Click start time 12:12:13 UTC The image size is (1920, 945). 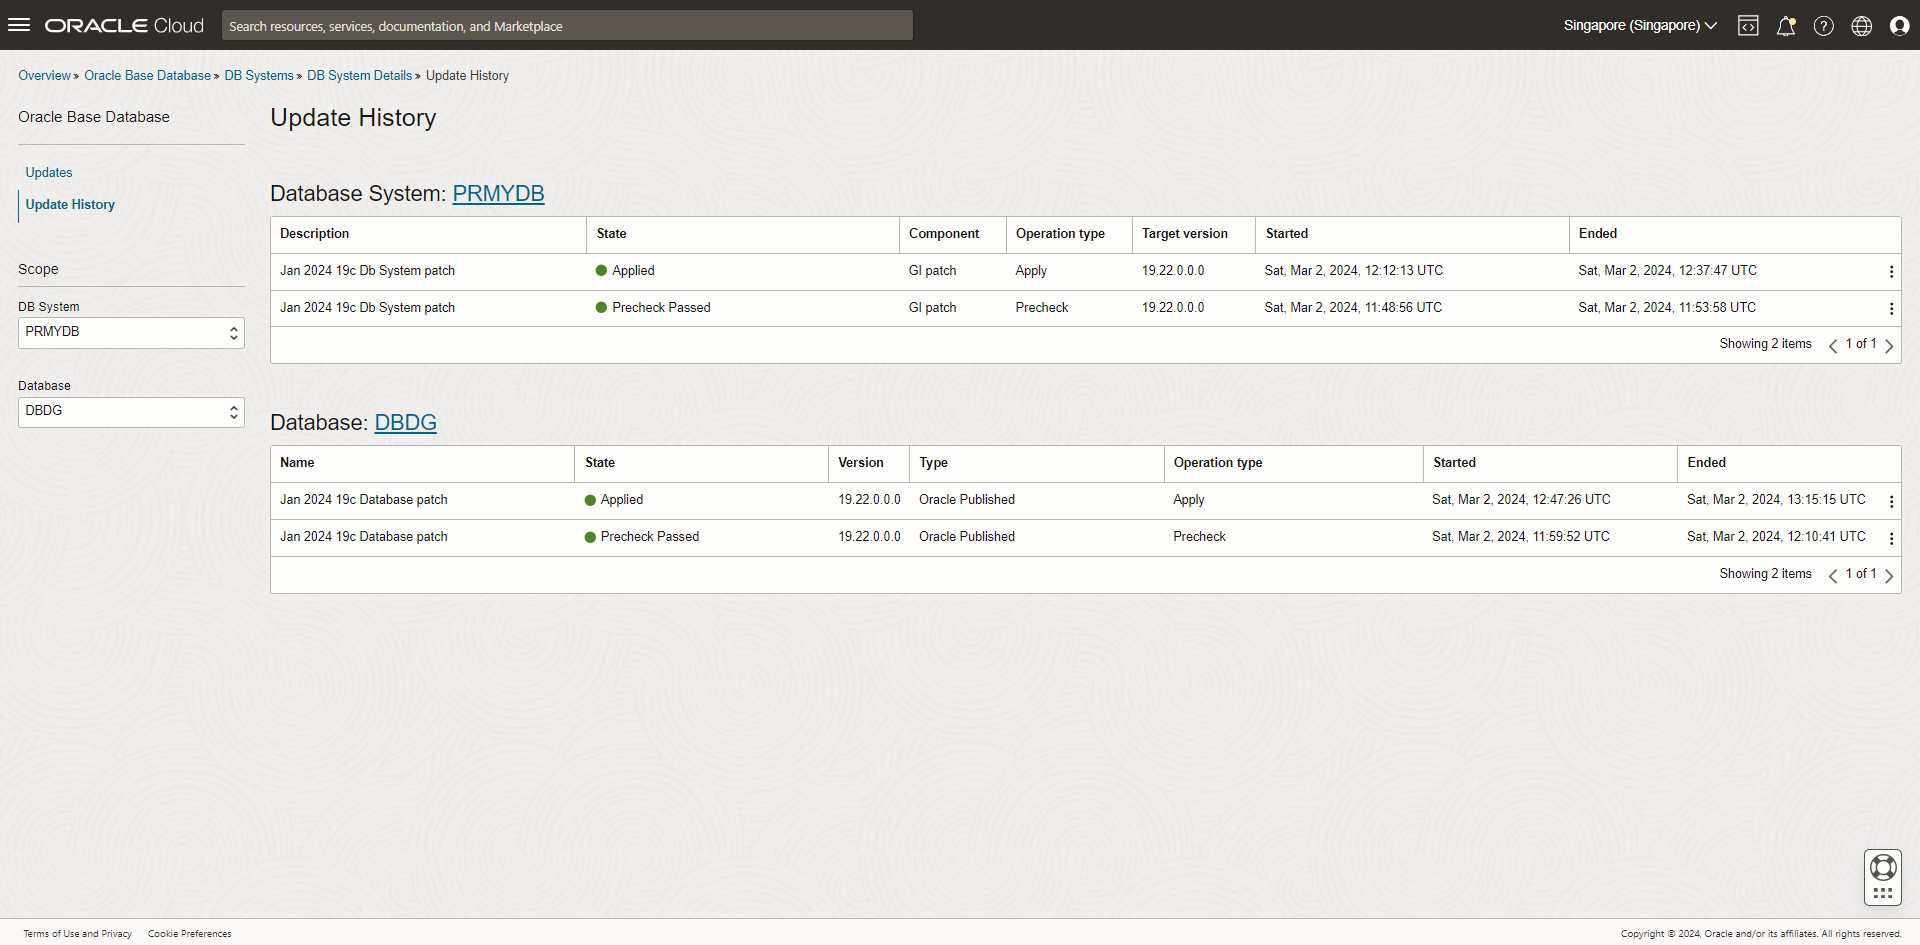[x=1353, y=270]
